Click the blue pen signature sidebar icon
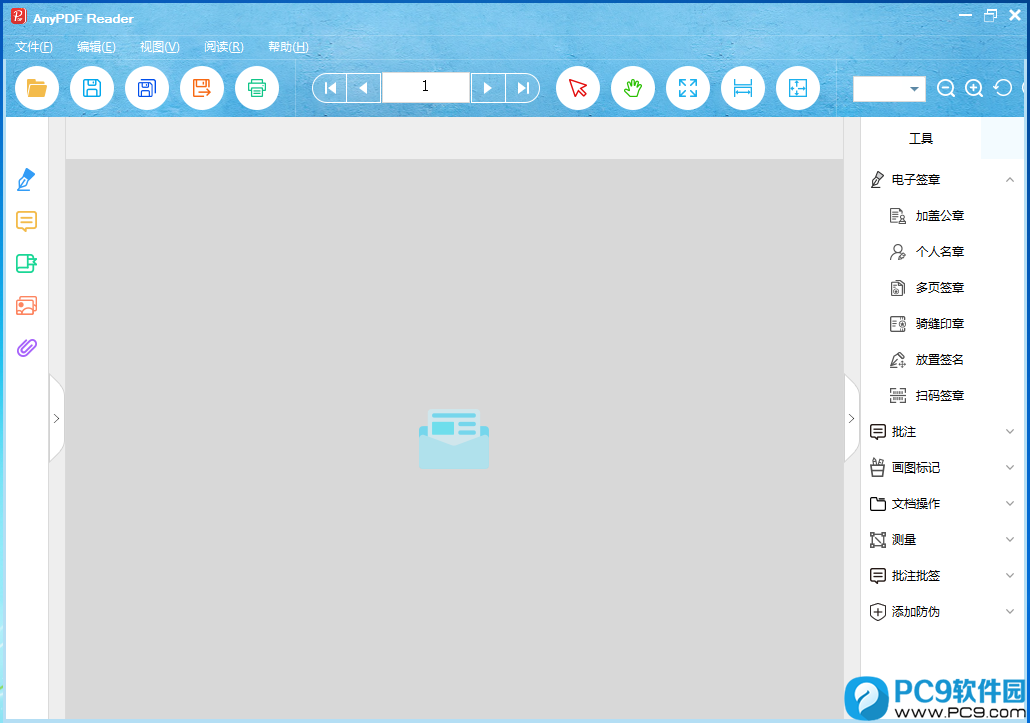 26,179
